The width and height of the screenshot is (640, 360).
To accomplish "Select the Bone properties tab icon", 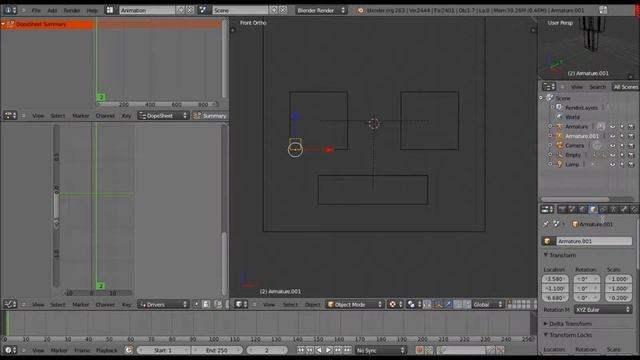I will 624,209.
